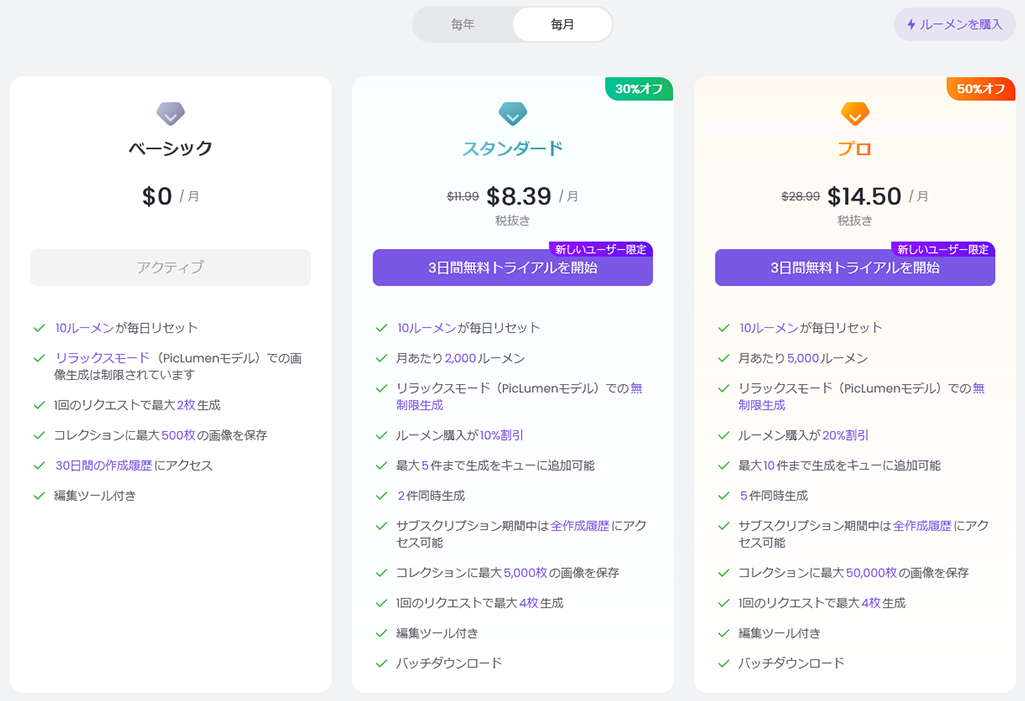This screenshot has width=1025, height=701.
Task: Click the Basic plan gray diamond icon
Action: point(171,114)
